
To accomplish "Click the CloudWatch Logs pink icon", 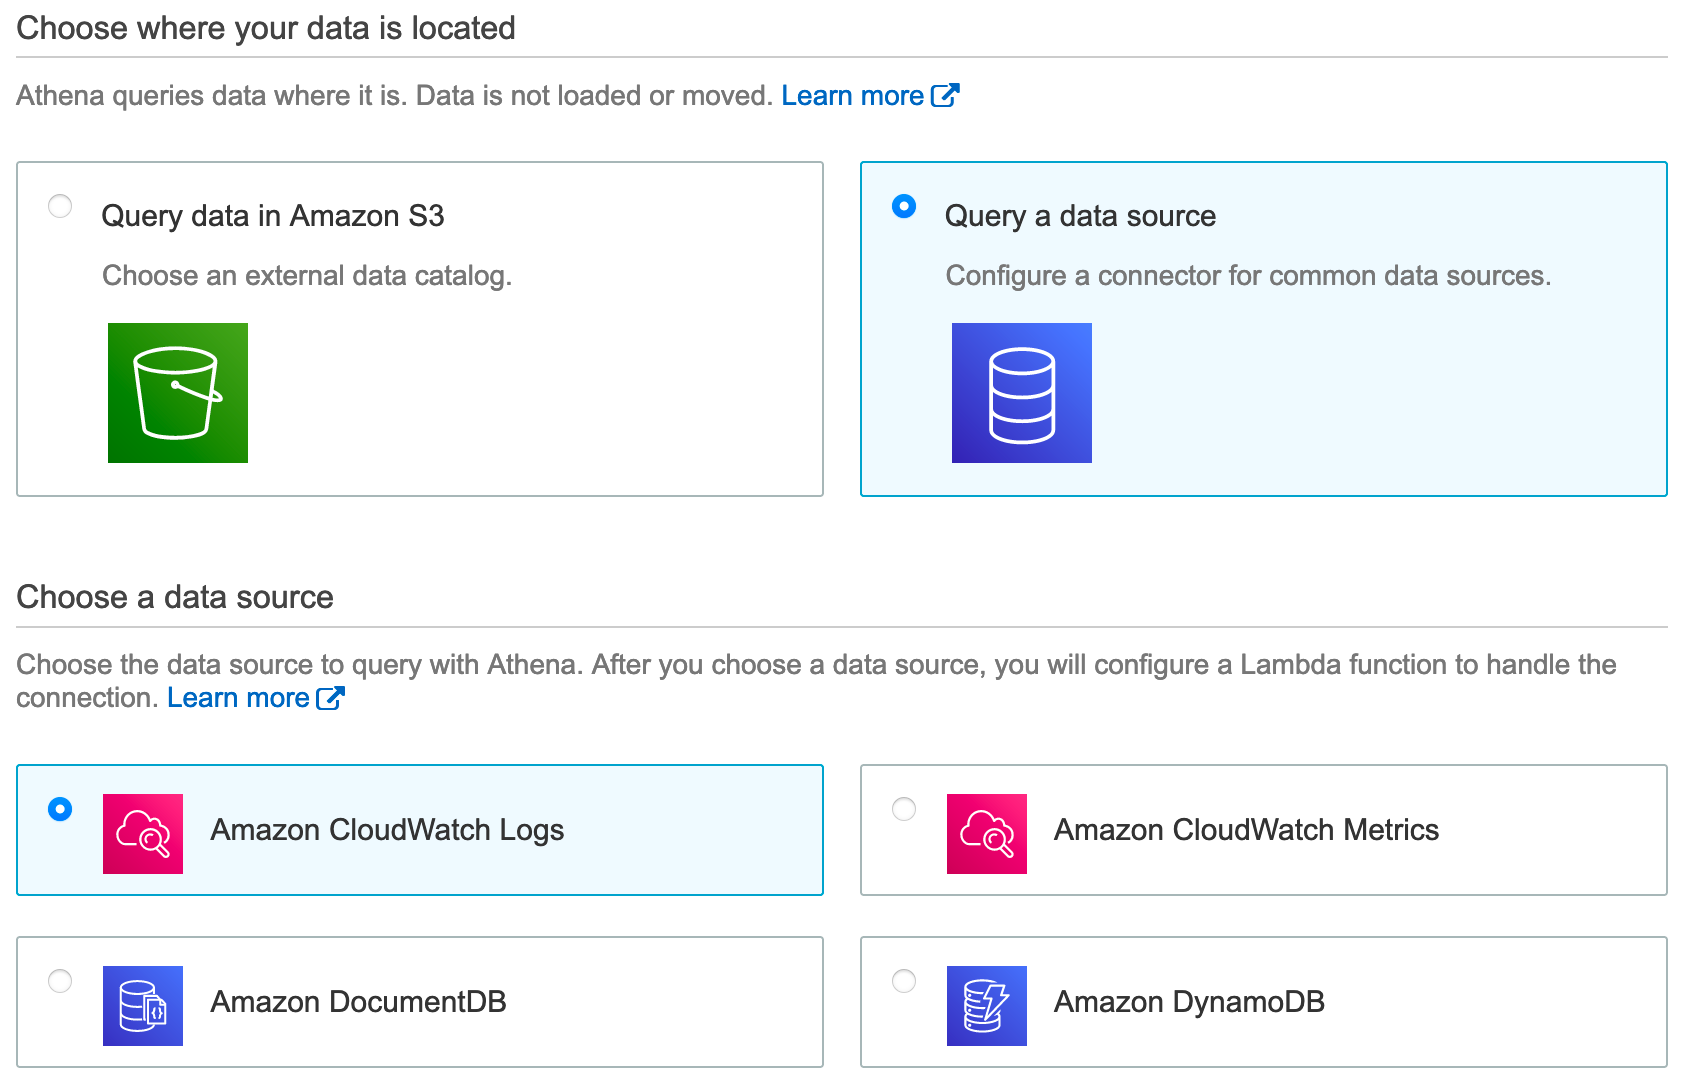I will pos(143,834).
